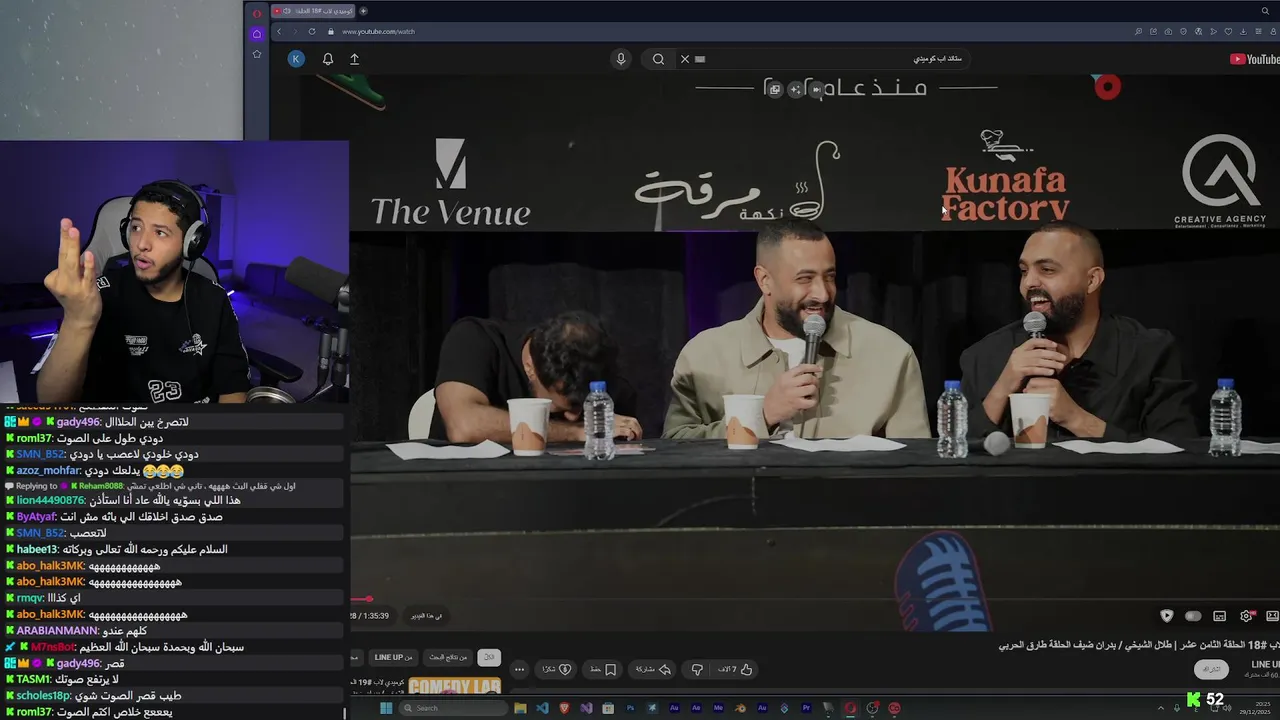
Task: Click TASM1 username in chat
Action: [x=33, y=679]
